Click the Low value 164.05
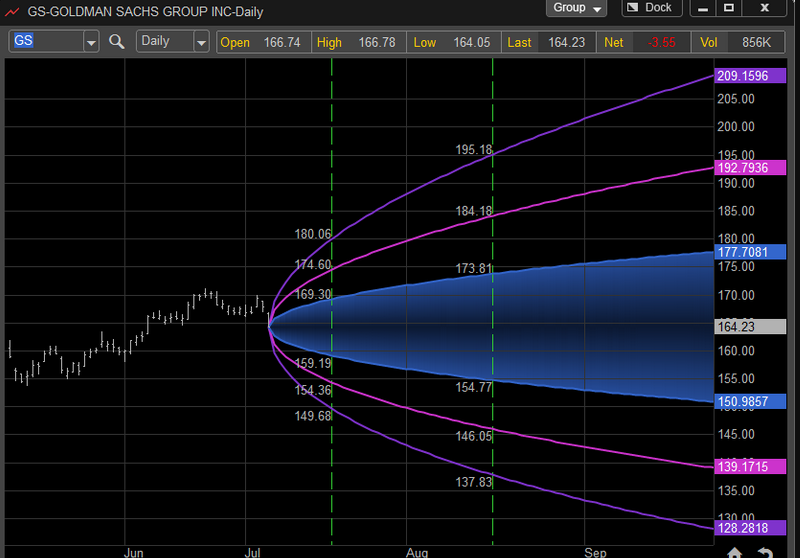 471,42
